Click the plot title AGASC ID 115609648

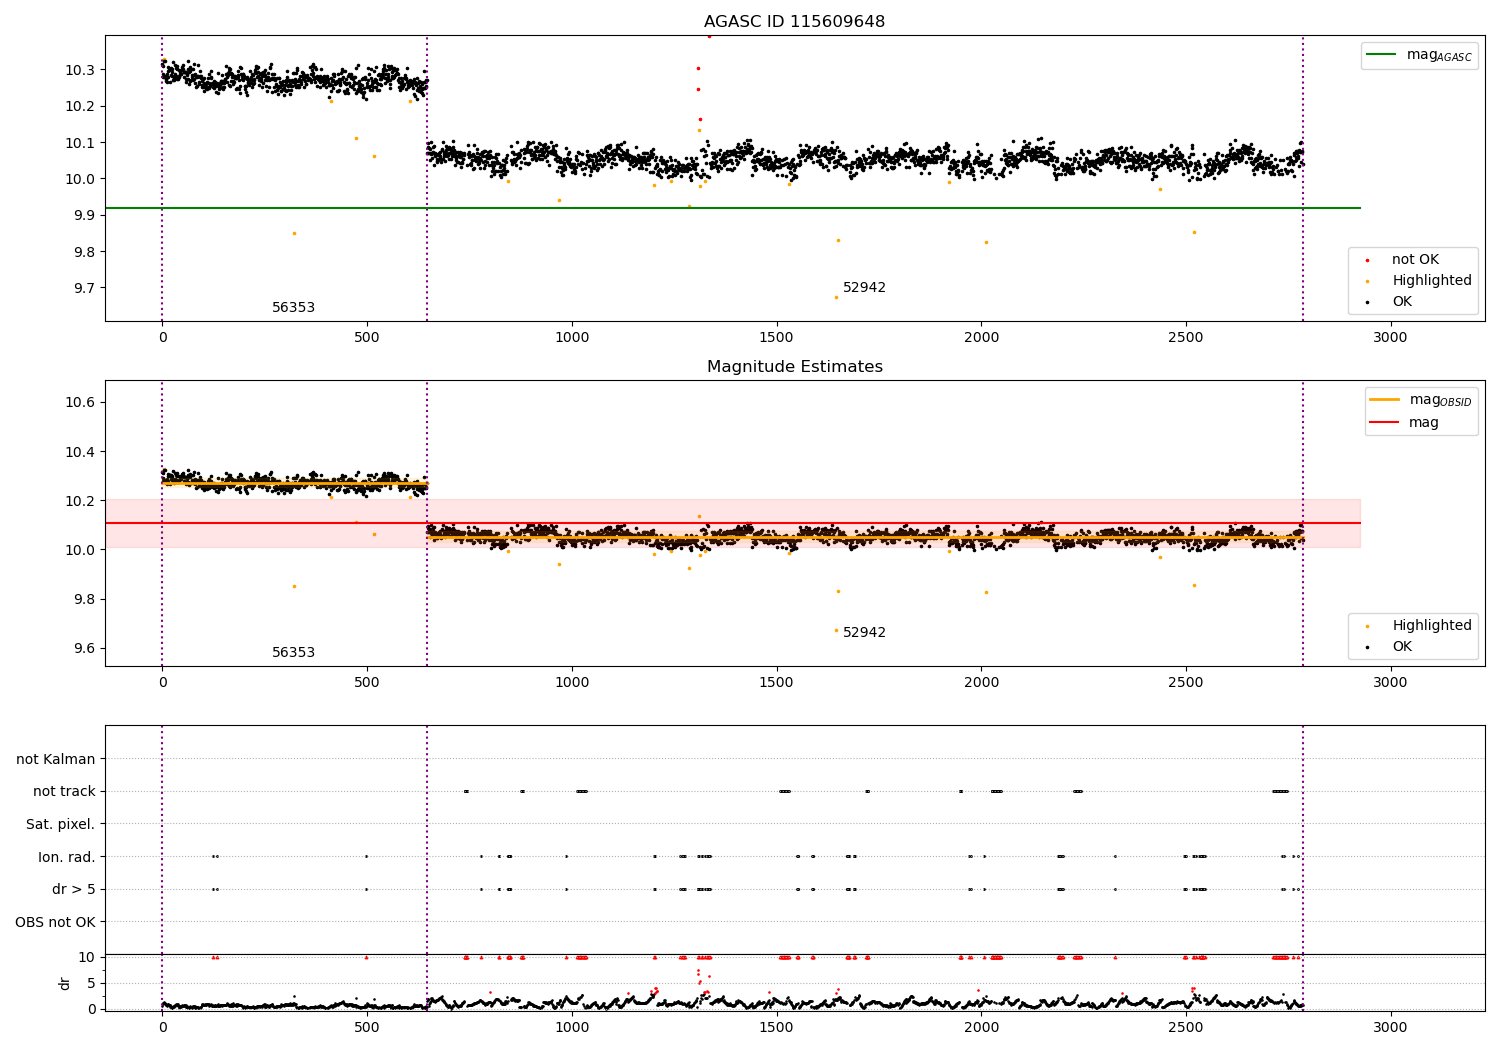[x=794, y=22]
